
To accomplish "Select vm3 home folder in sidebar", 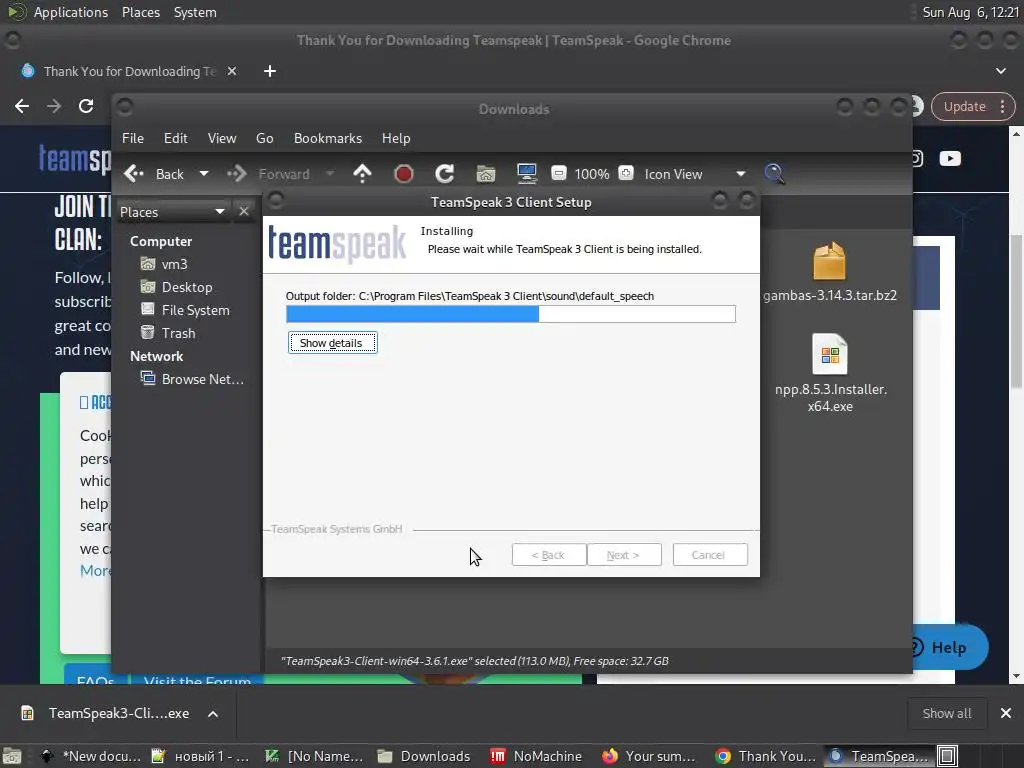I will click(164, 264).
